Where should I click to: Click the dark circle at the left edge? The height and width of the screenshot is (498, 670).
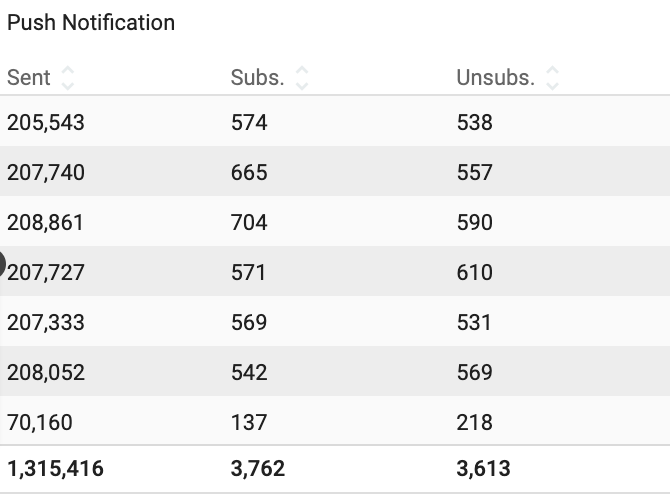click(2, 265)
